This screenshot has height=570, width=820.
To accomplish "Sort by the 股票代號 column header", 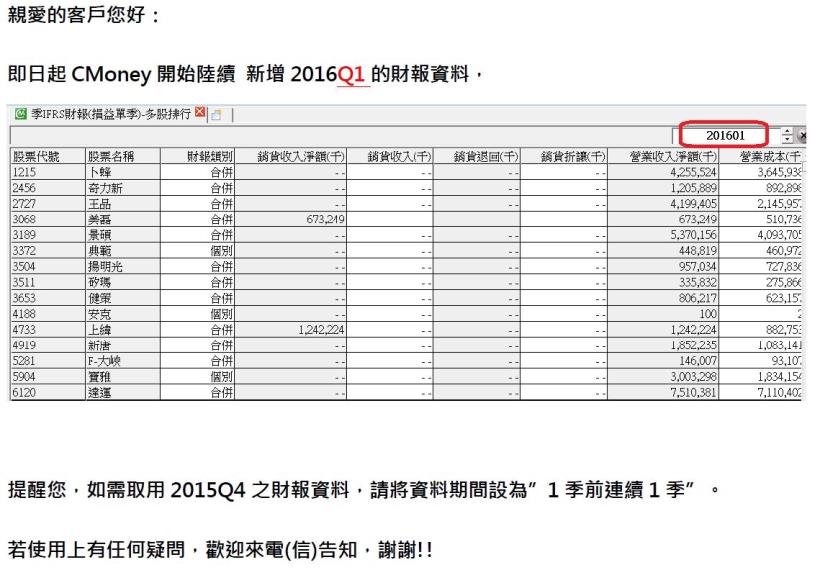I will click(x=48, y=156).
